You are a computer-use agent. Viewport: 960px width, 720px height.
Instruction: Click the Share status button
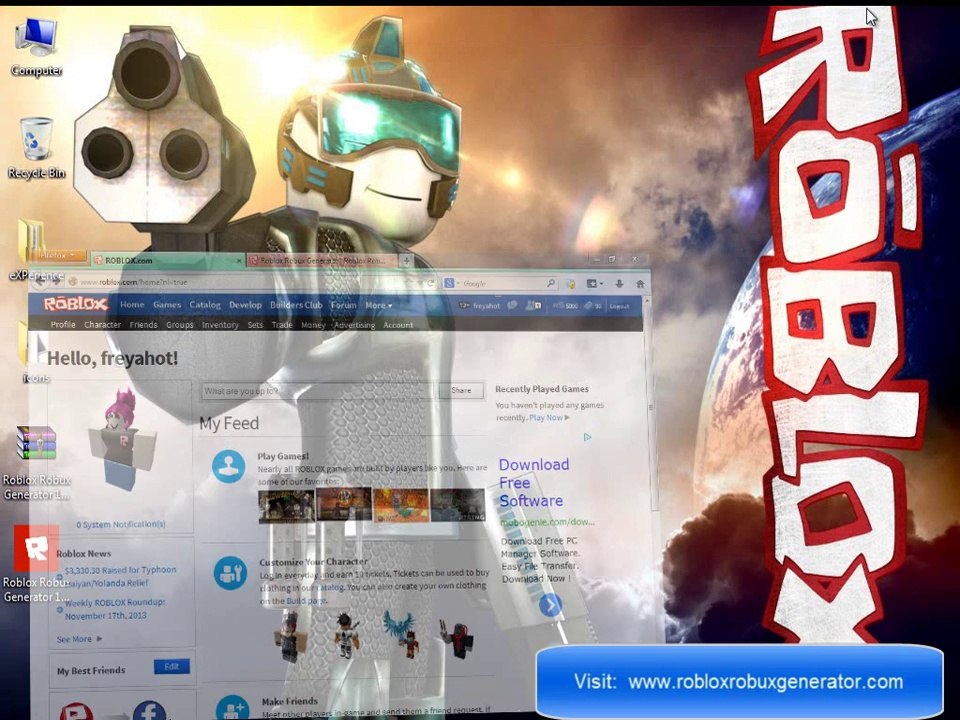[x=462, y=391]
